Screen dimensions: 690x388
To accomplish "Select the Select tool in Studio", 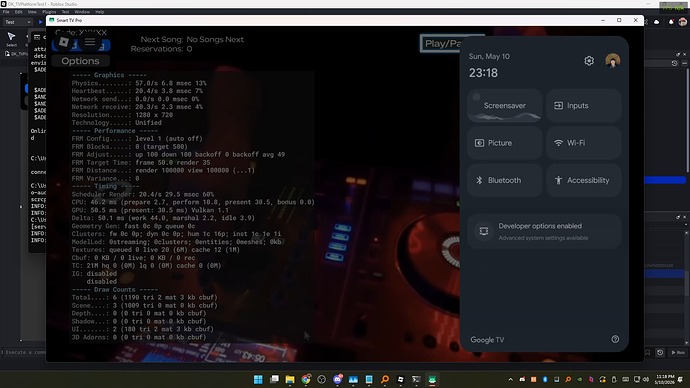I will 11,39.
